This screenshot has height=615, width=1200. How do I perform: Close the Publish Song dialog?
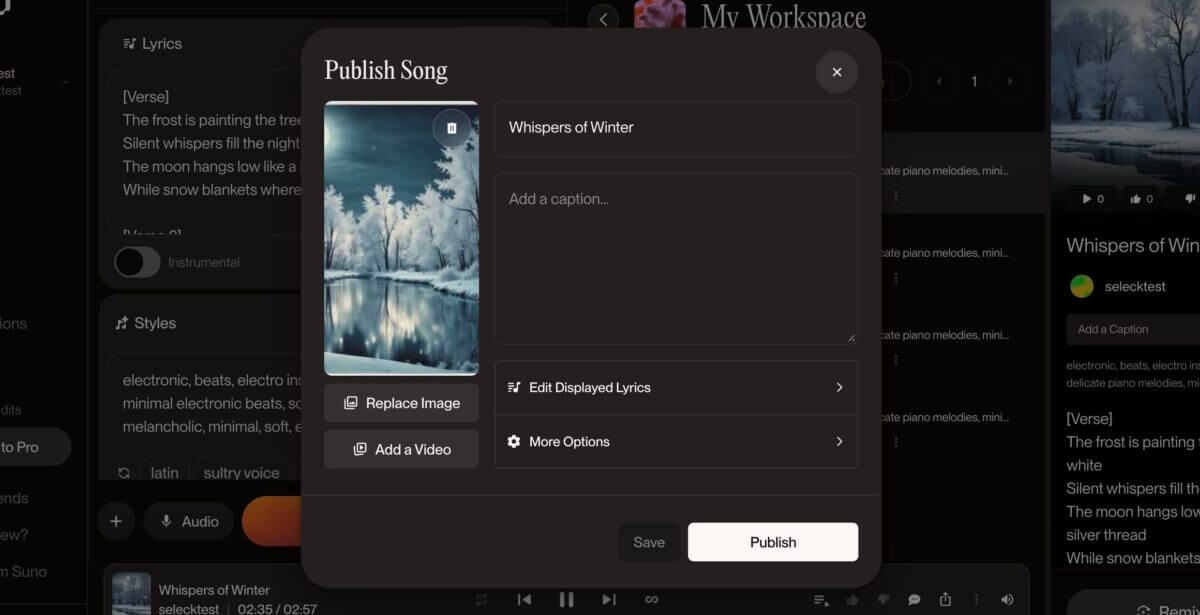pyautogui.click(x=837, y=72)
